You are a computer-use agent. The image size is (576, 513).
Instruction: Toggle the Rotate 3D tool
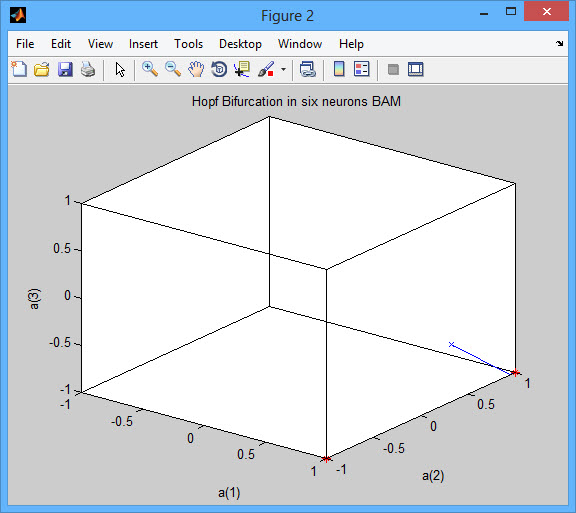(219, 69)
